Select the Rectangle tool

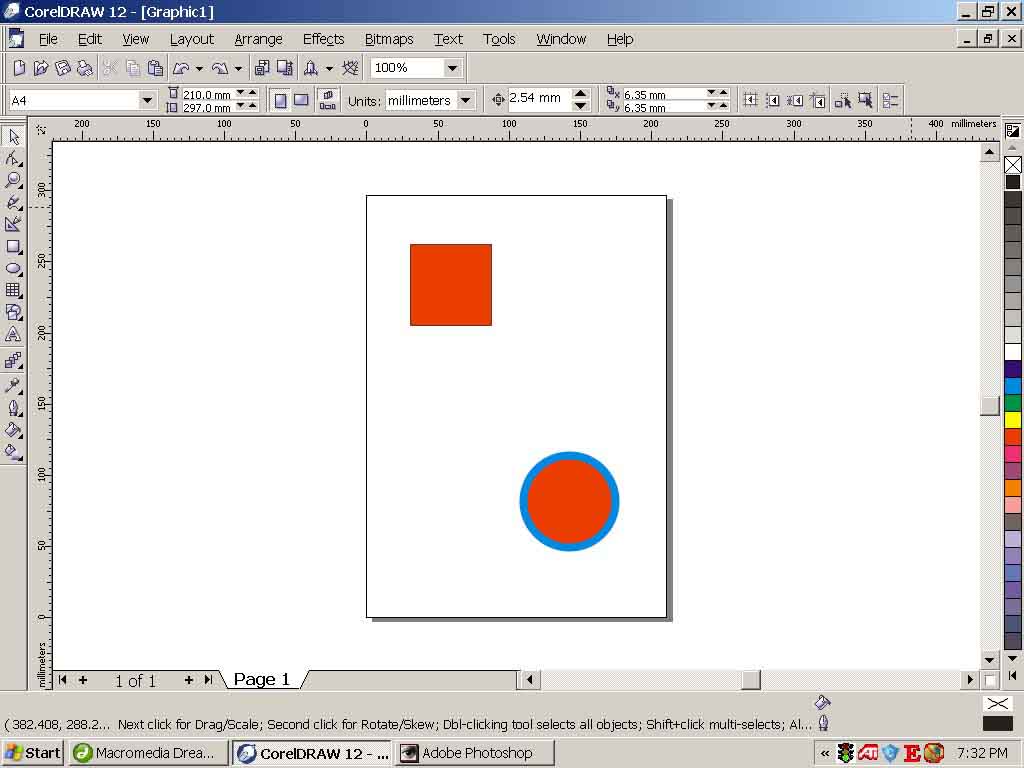[13, 246]
